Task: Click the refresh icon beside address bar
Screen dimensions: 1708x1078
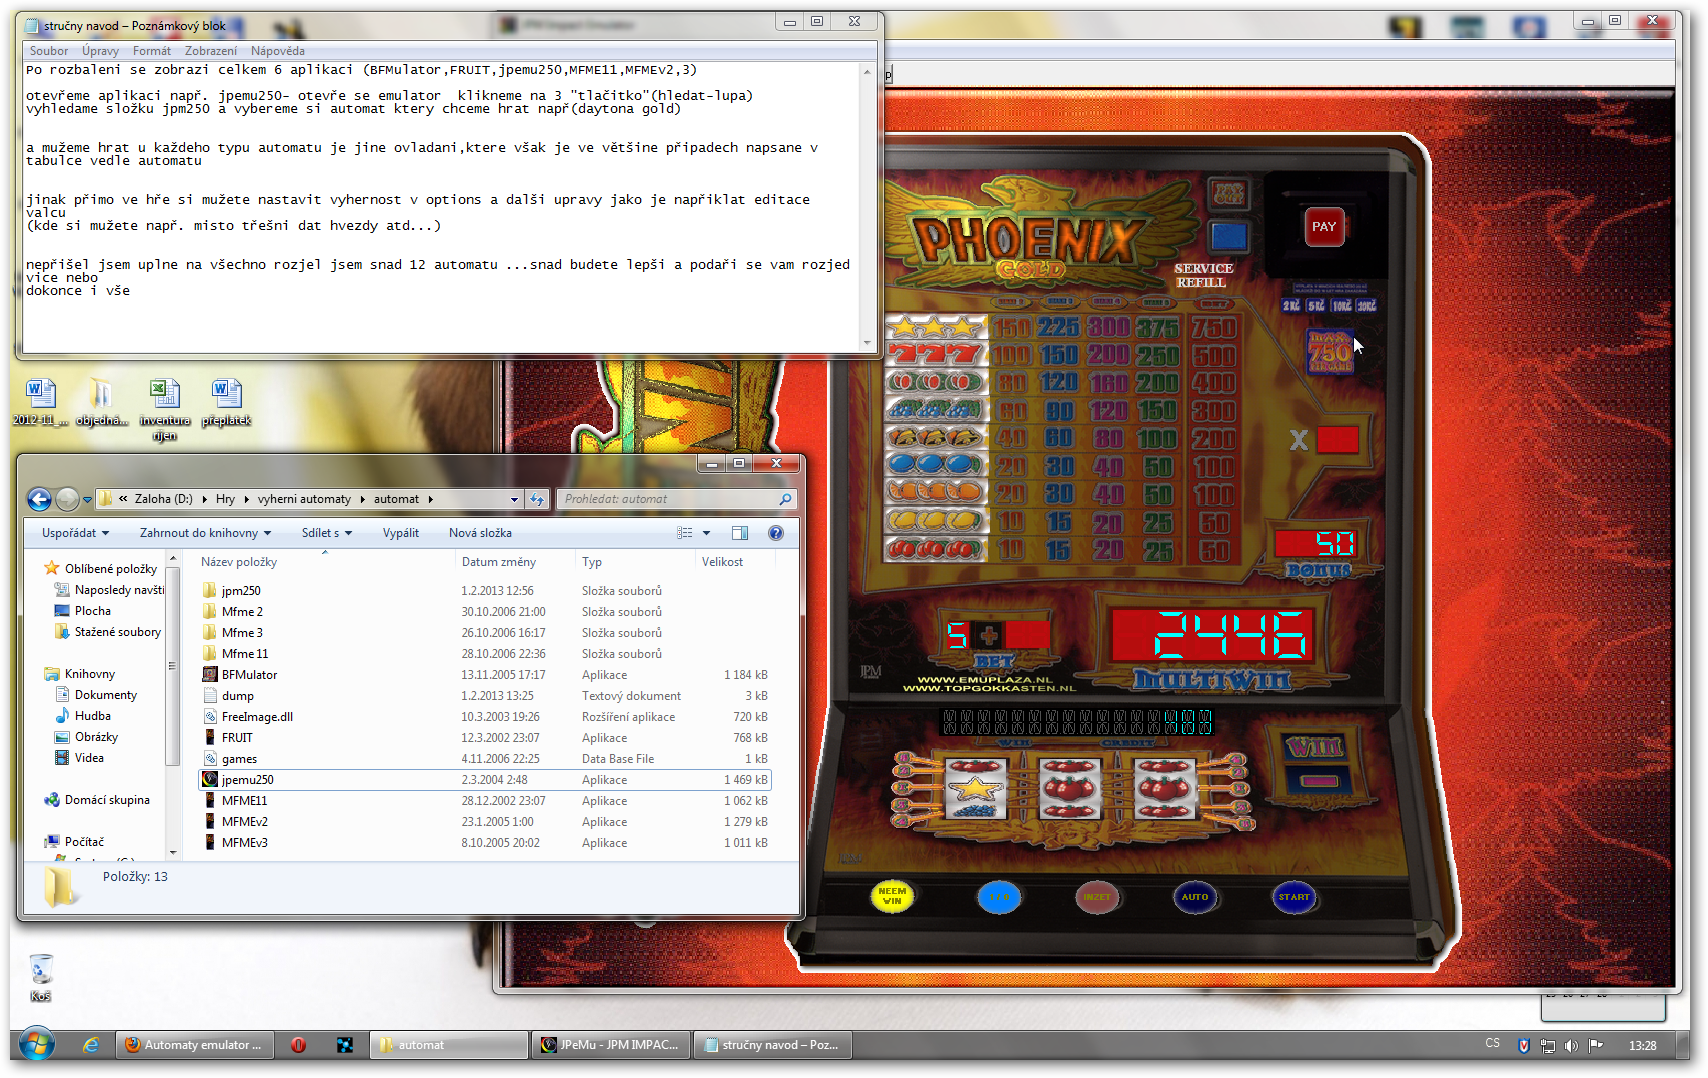Action: click(537, 499)
